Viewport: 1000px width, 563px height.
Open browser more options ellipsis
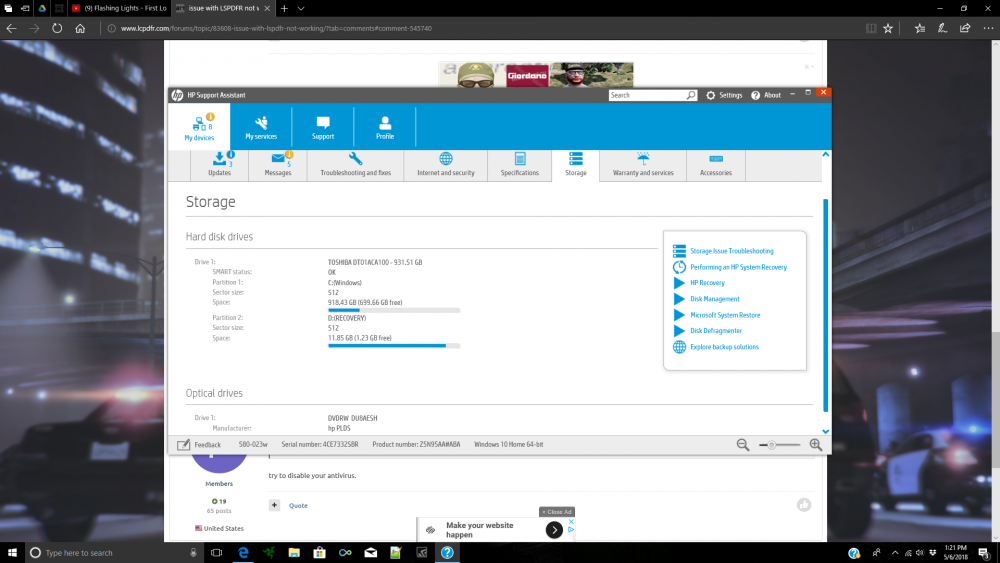988,28
